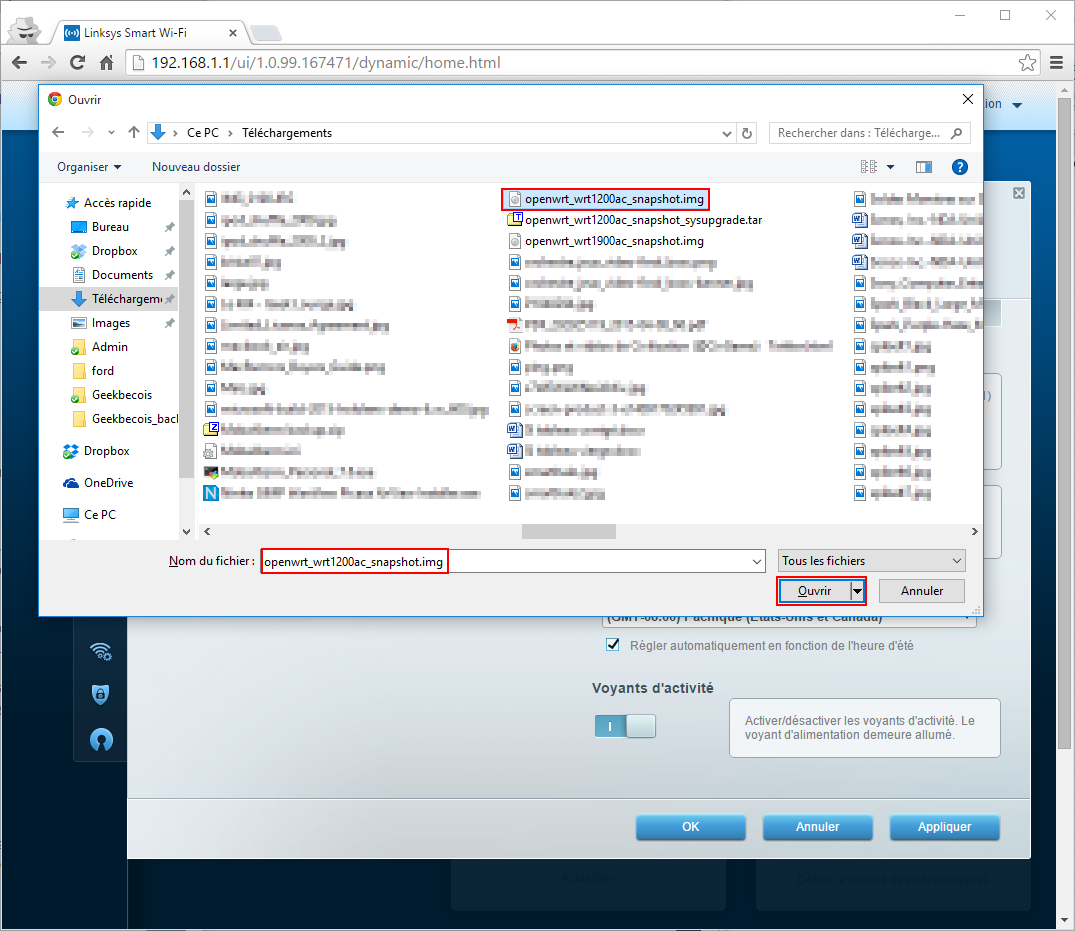Open Chrome's hamburger menu icon
Image resolution: width=1075 pixels, height=931 pixels.
tap(1056, 63)
